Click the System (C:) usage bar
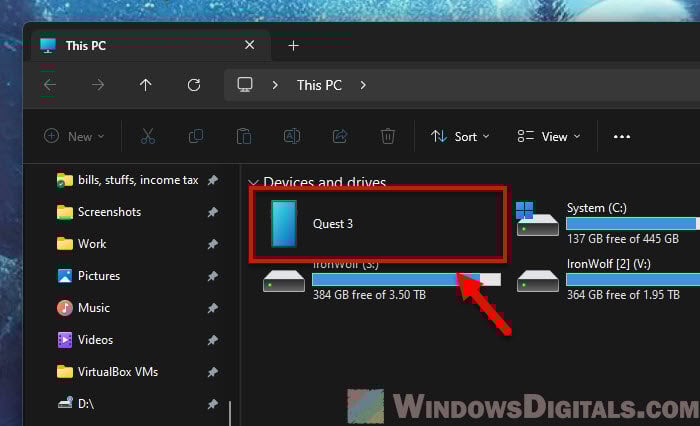 pos(633,223)
